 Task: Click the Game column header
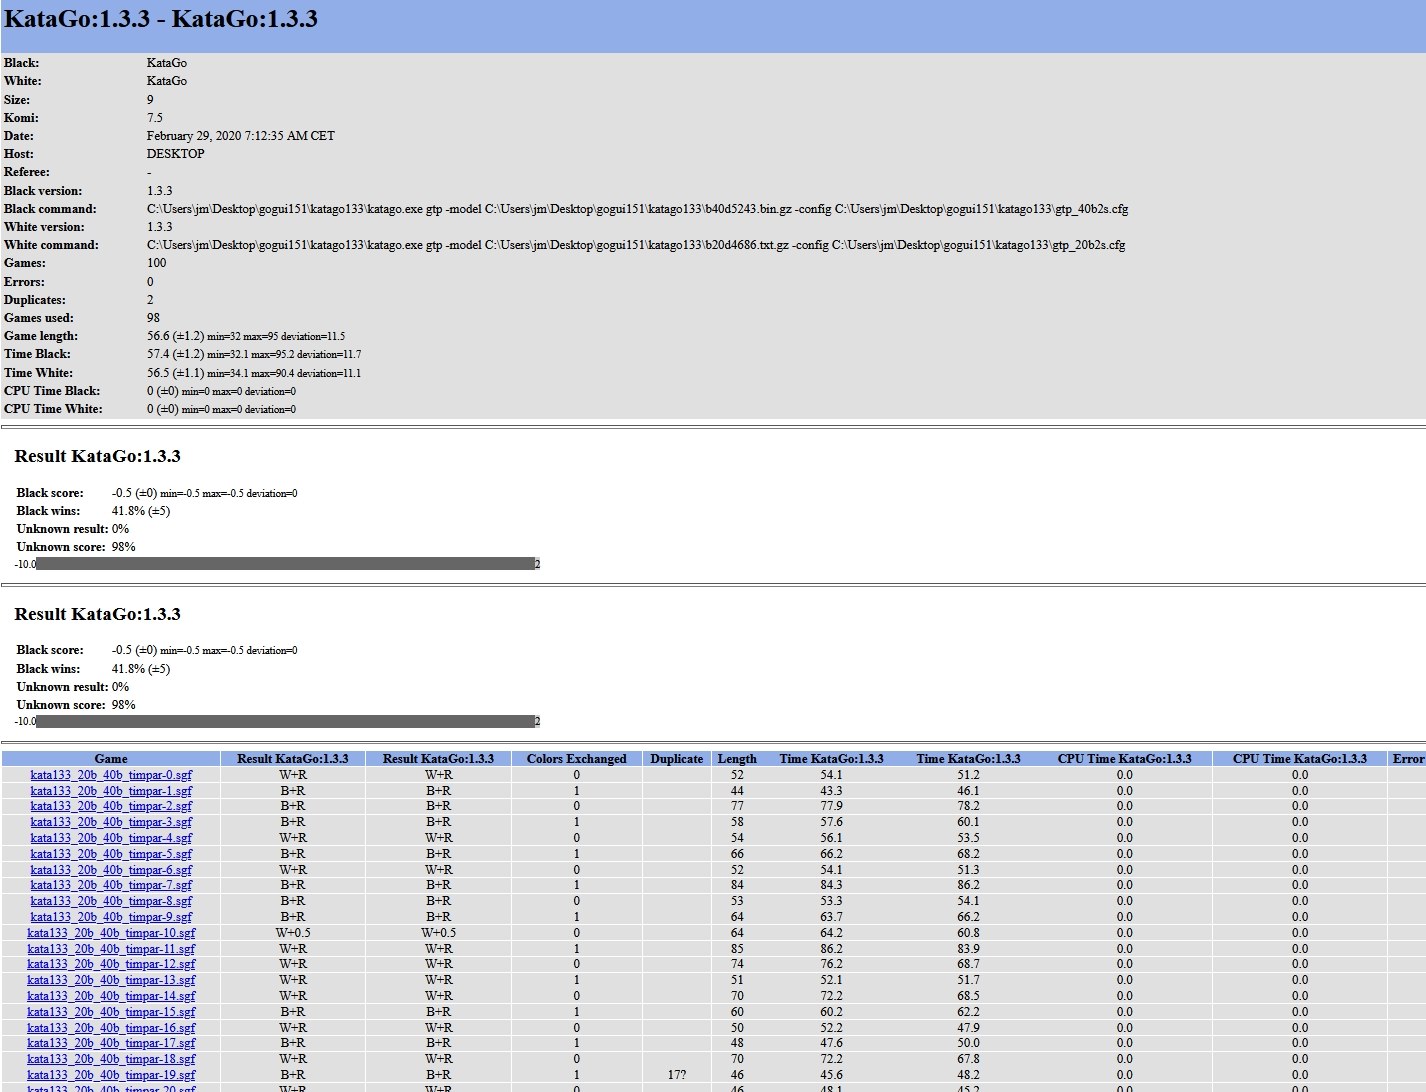click(x=111, y=759)
